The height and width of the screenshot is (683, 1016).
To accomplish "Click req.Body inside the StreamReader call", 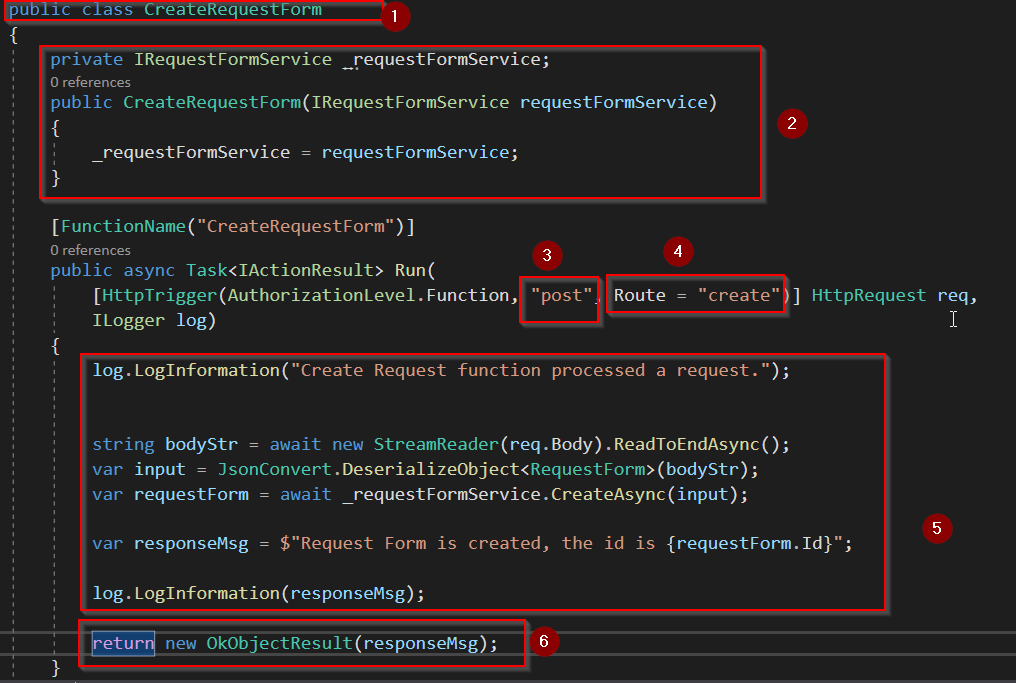I will (x=551, y=445).
